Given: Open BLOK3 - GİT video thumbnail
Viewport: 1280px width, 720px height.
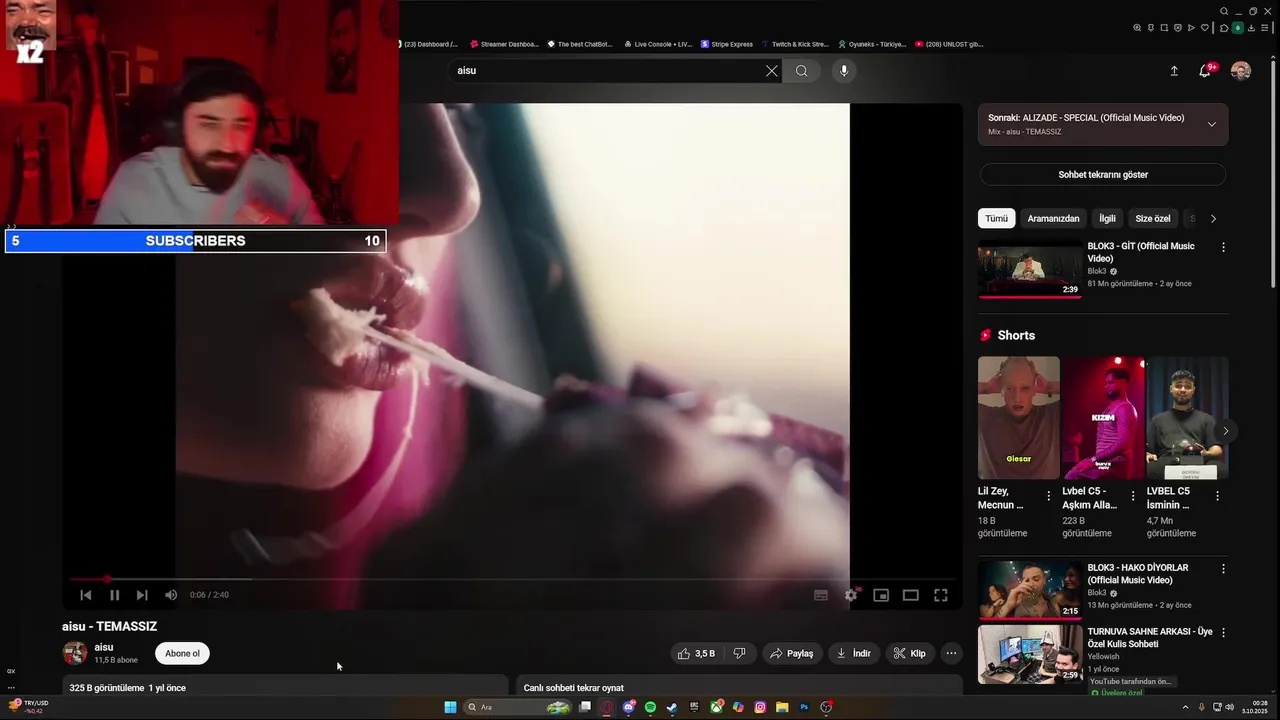Looking at the screenshot, I should click(1030, 270).
